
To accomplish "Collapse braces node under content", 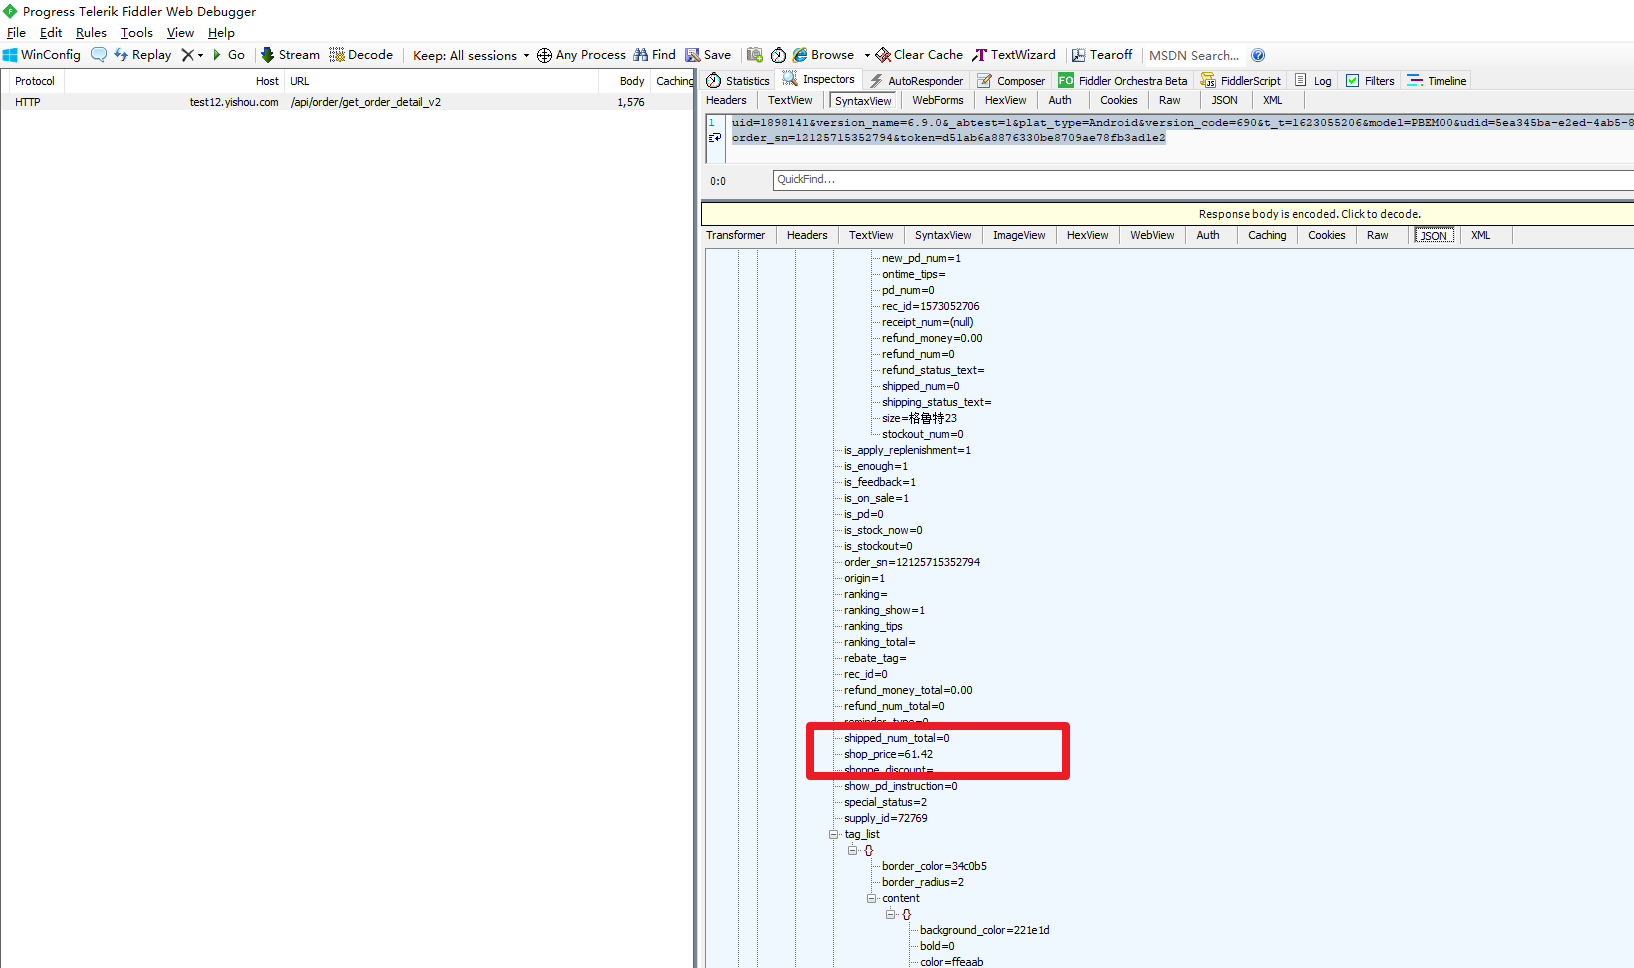I will pyautogui.click(x=890, y=914).
